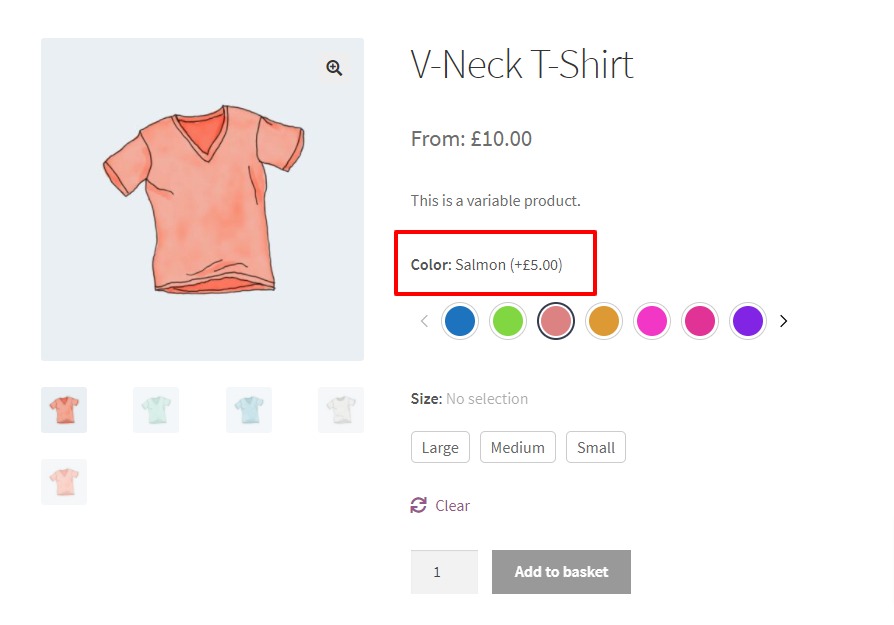This screenshot has width=894, height=625.
Task: Choose the Medium size option
Action: pos(518,447)
